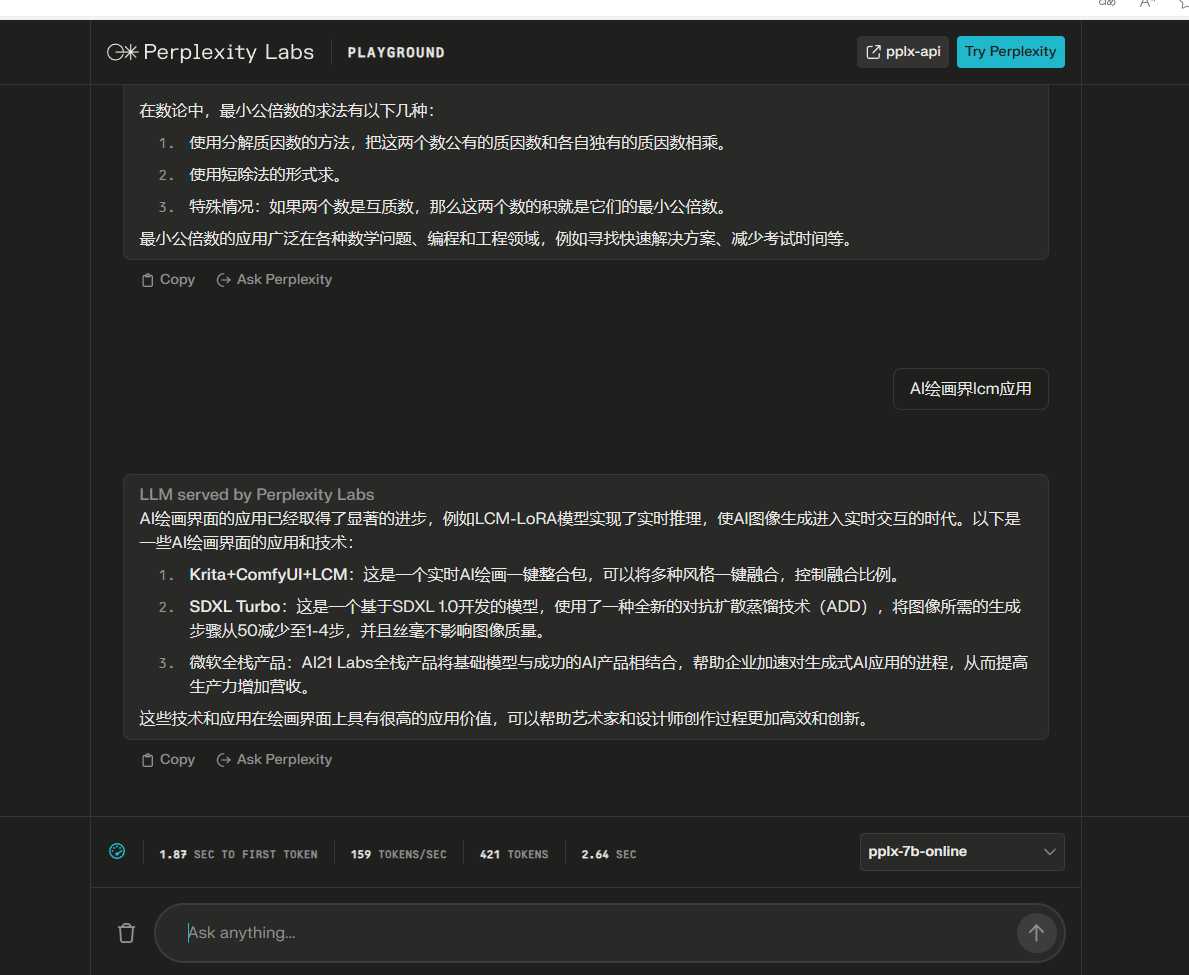Viewport: 1189px width, 975px height.
Task: Click the 特殊情况 list item
Action: tap(459, 206)
